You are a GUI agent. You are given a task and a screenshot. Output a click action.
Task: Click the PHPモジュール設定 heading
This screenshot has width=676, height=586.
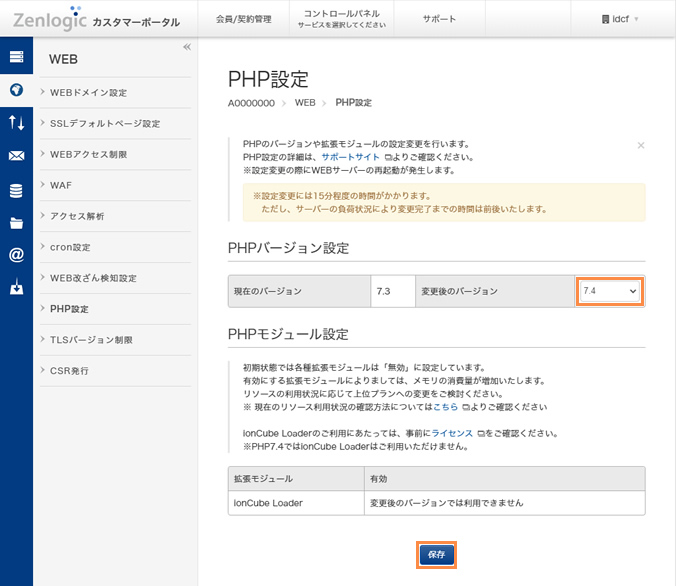tap(288, 334)
